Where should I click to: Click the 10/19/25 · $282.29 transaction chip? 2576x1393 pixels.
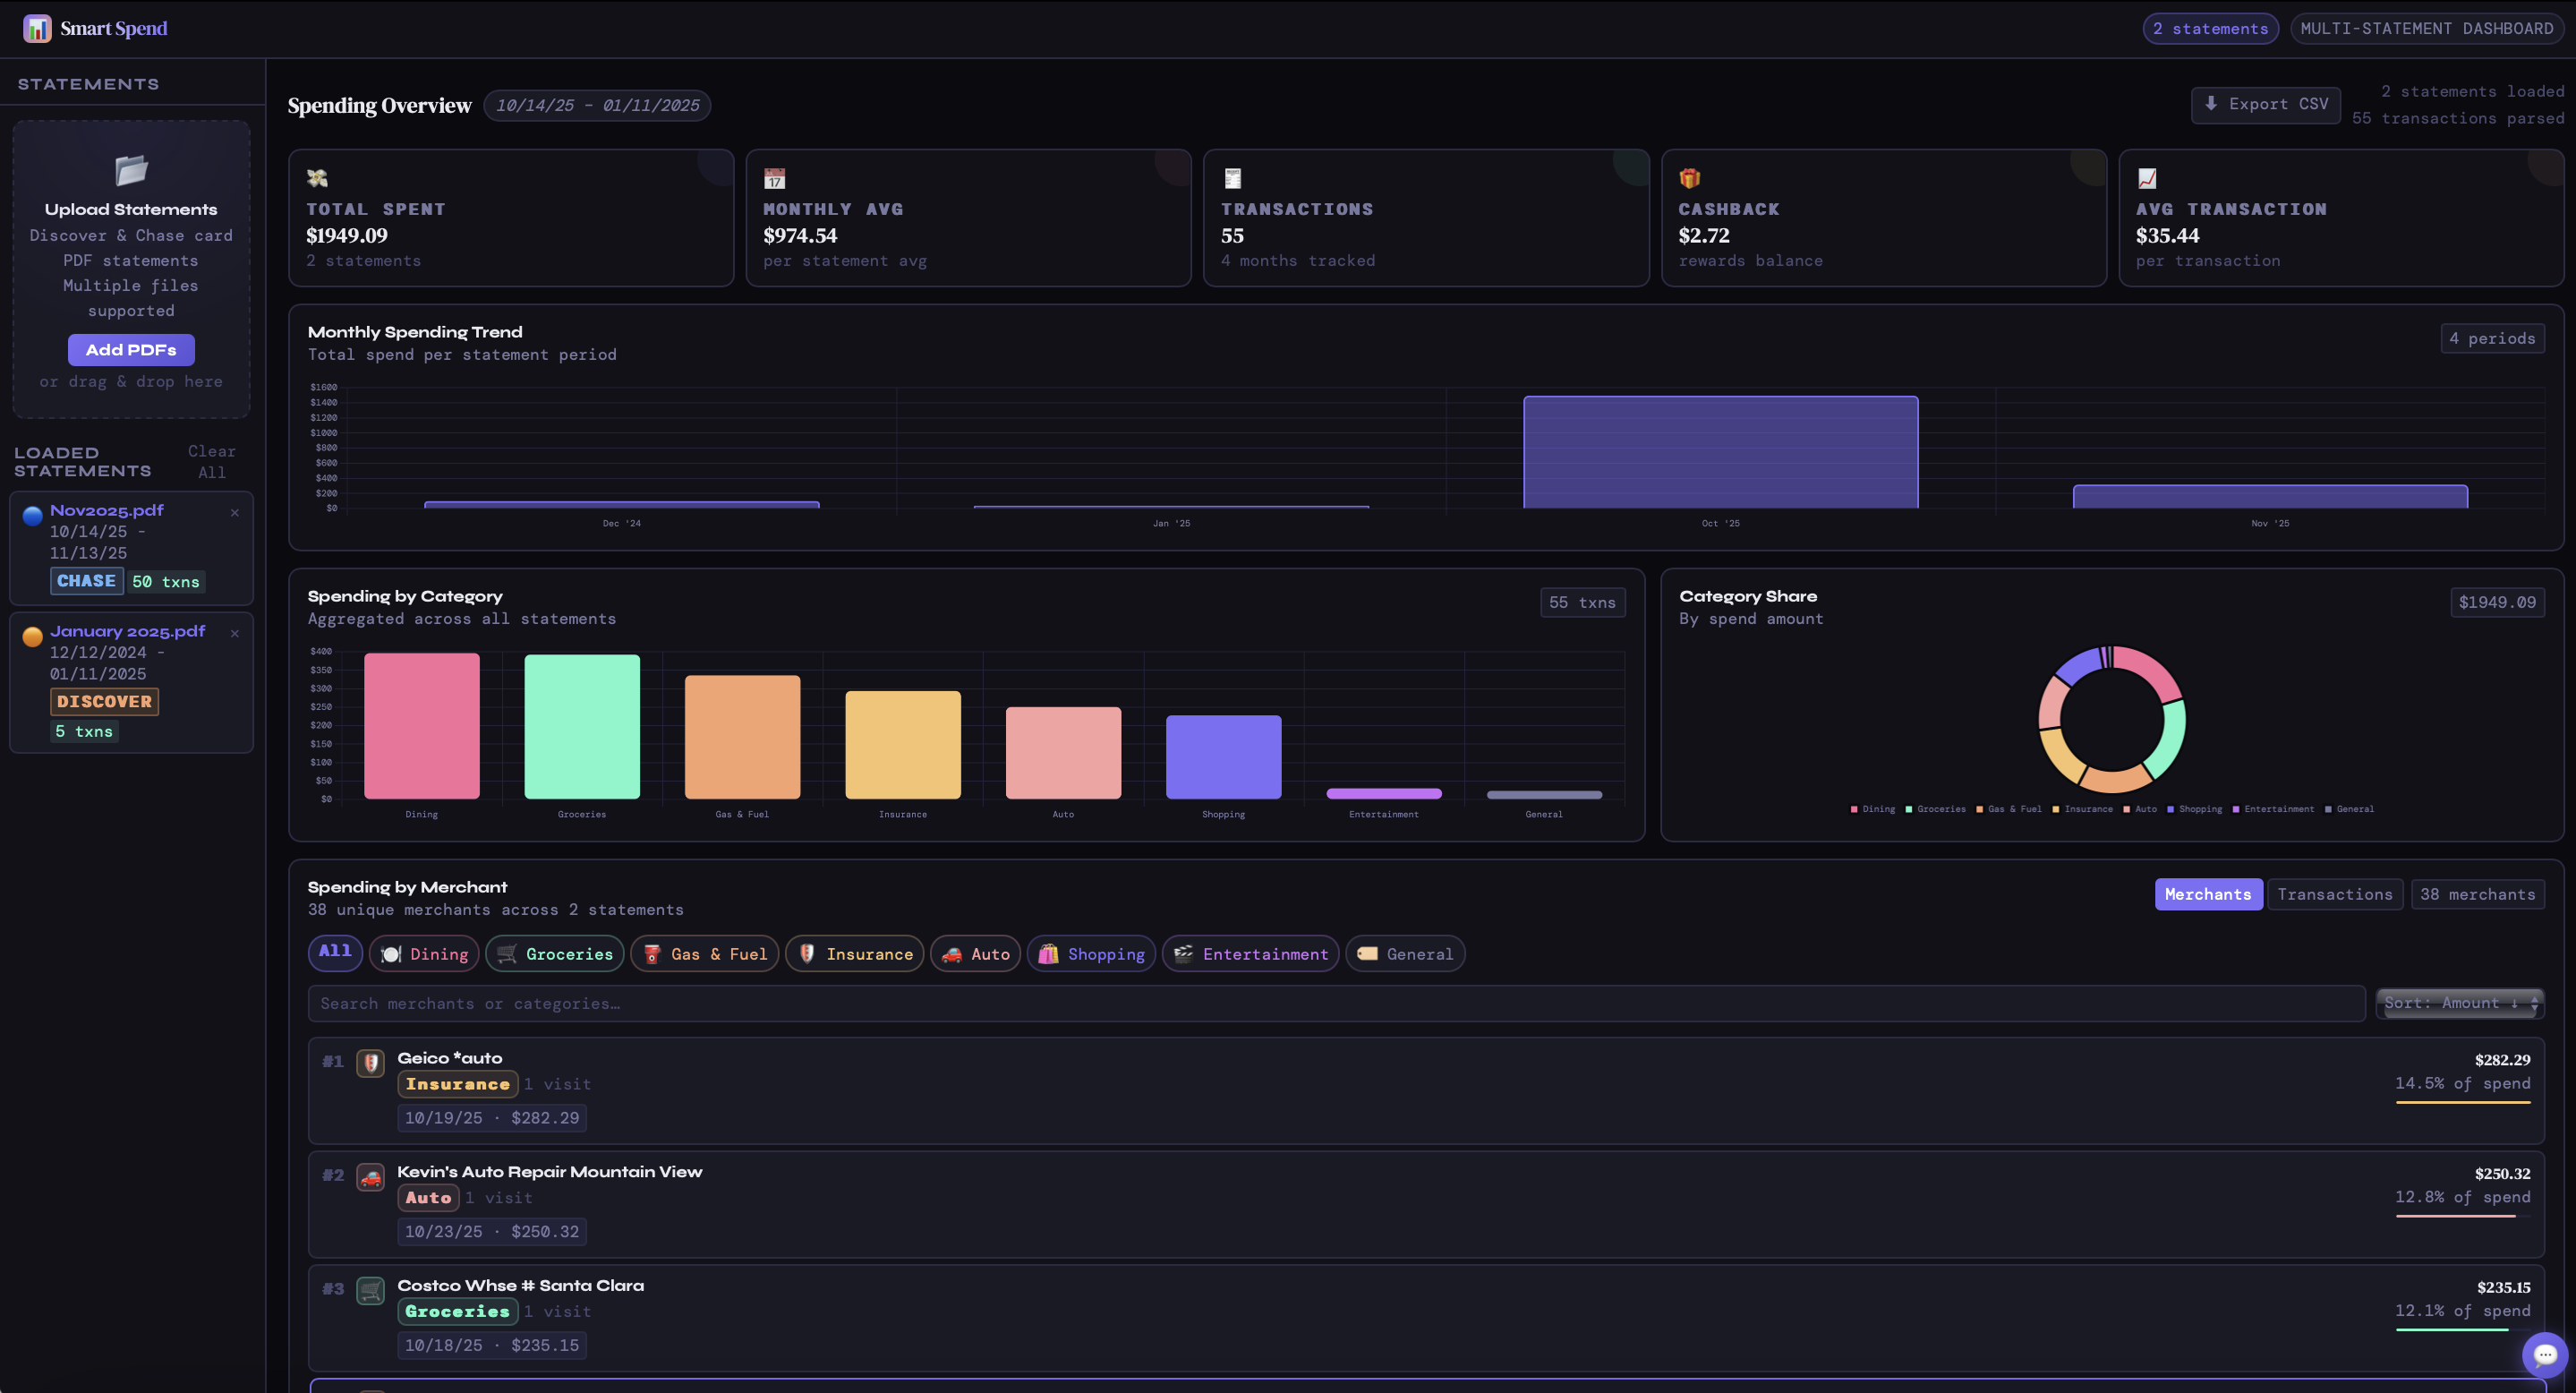492,1118
